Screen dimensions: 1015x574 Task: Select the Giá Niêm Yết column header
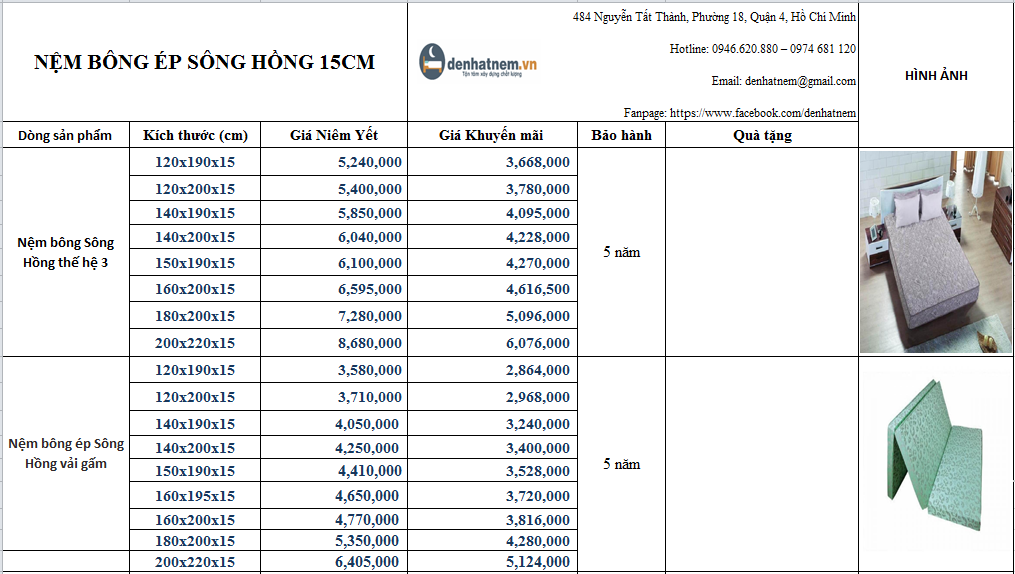click(x=334, y=135)
